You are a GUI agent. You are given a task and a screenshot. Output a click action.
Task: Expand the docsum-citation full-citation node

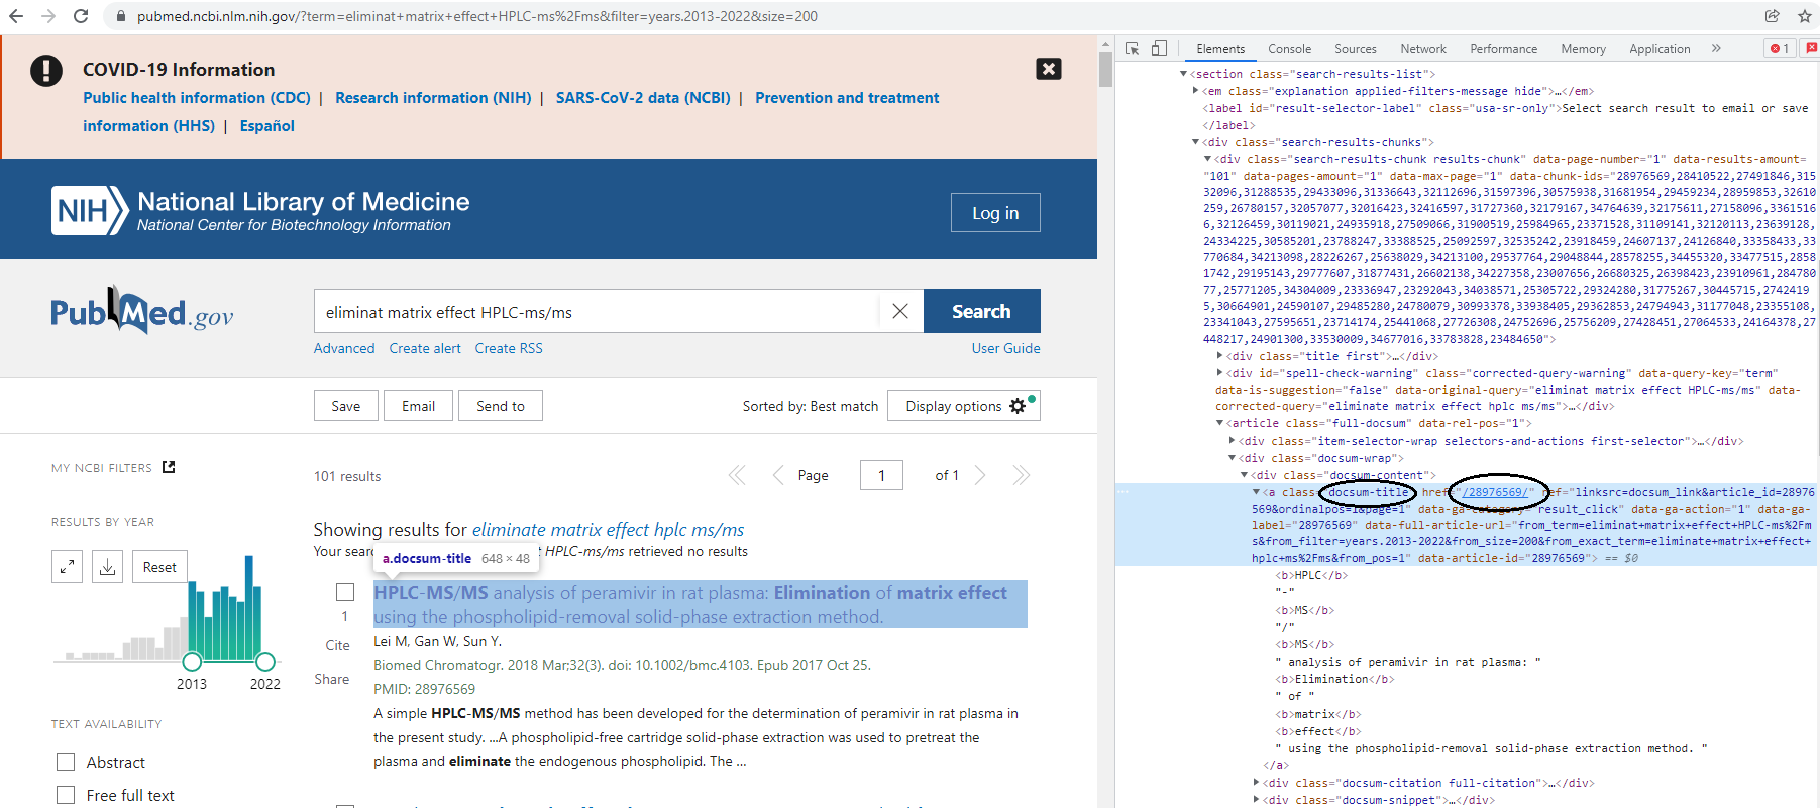coord(1257,783)
